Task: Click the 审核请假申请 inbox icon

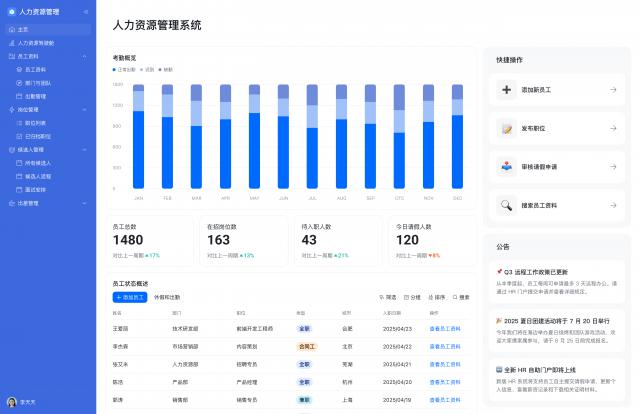Action: coord(506,166)
